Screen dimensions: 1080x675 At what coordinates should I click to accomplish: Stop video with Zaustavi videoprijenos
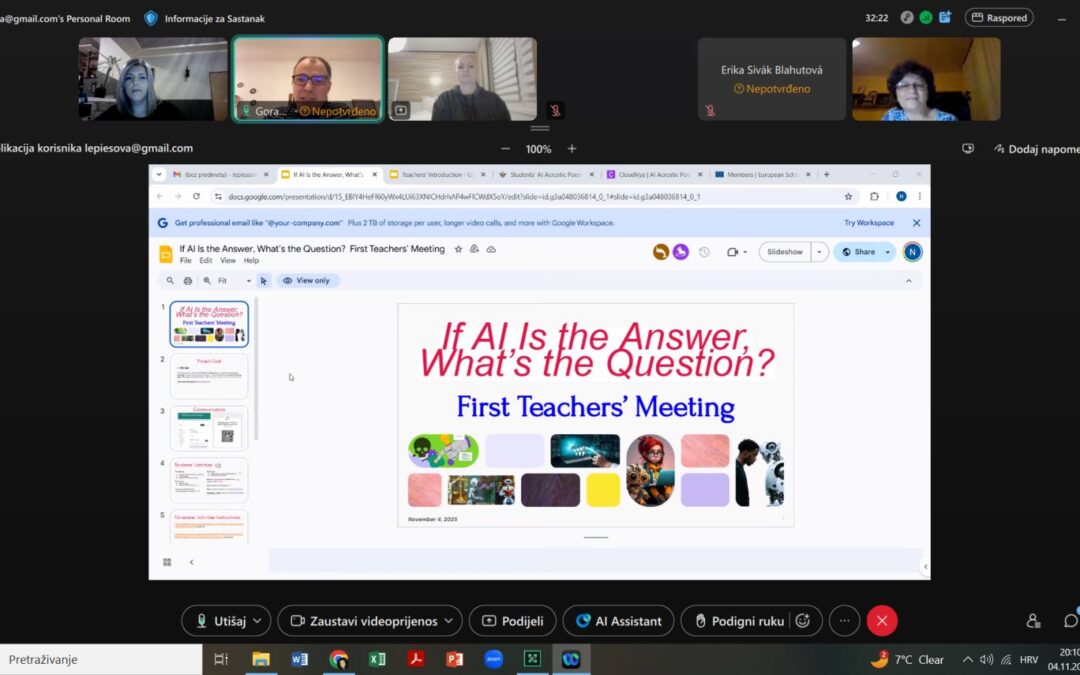pyautogui.click(x=363, y=621)
